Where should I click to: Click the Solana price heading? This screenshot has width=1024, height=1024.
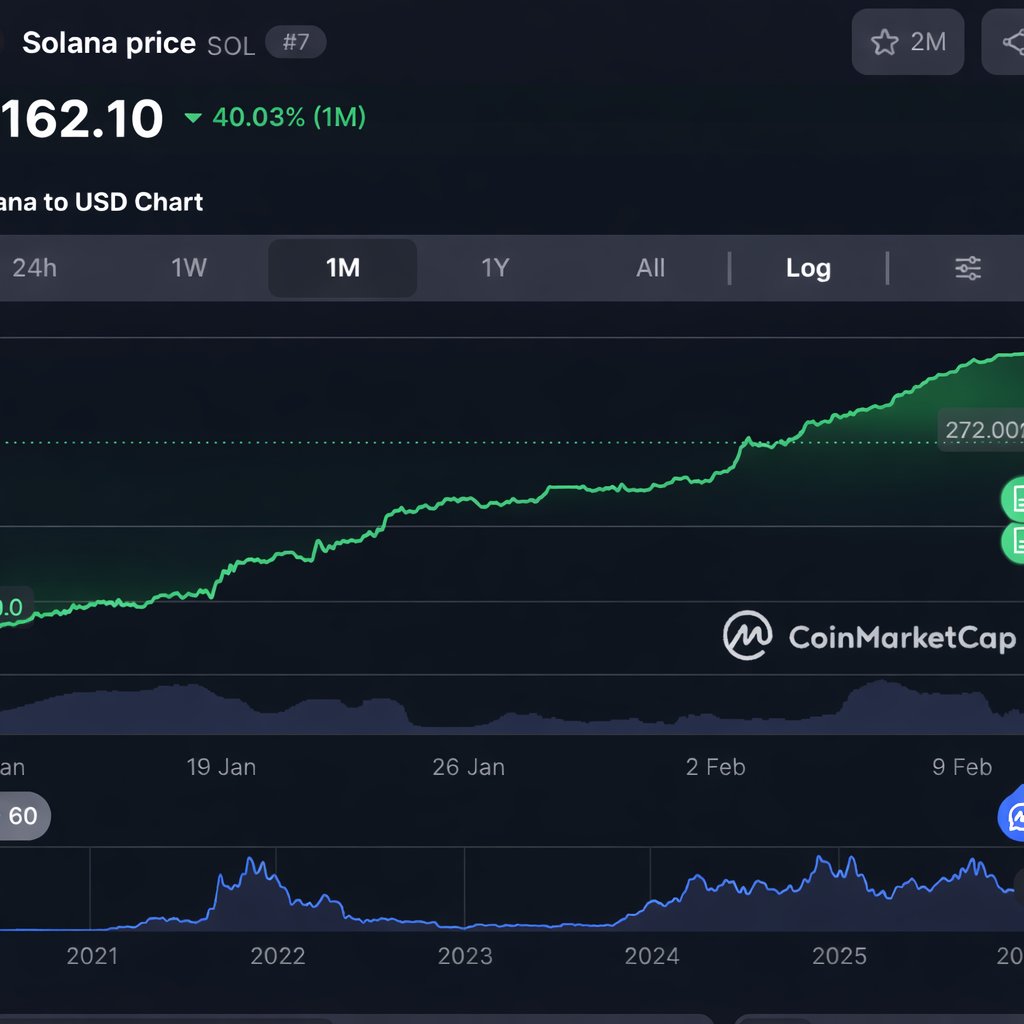click(109, 43)
